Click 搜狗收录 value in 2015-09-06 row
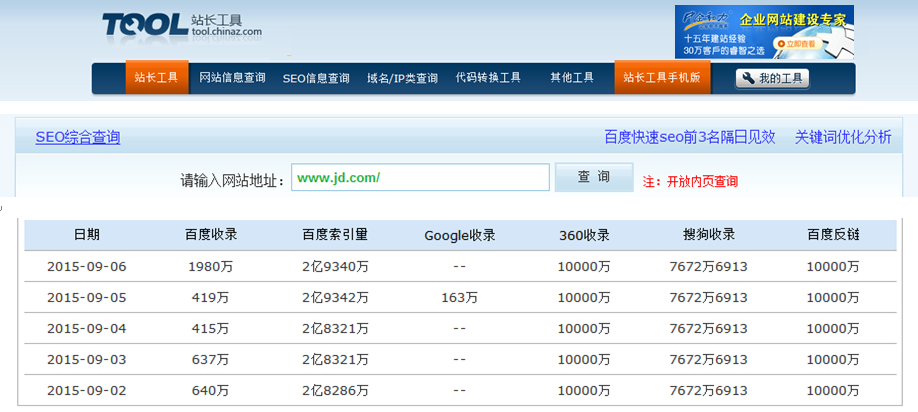Screen dimensions: 918x412 (x=708, y=267)
